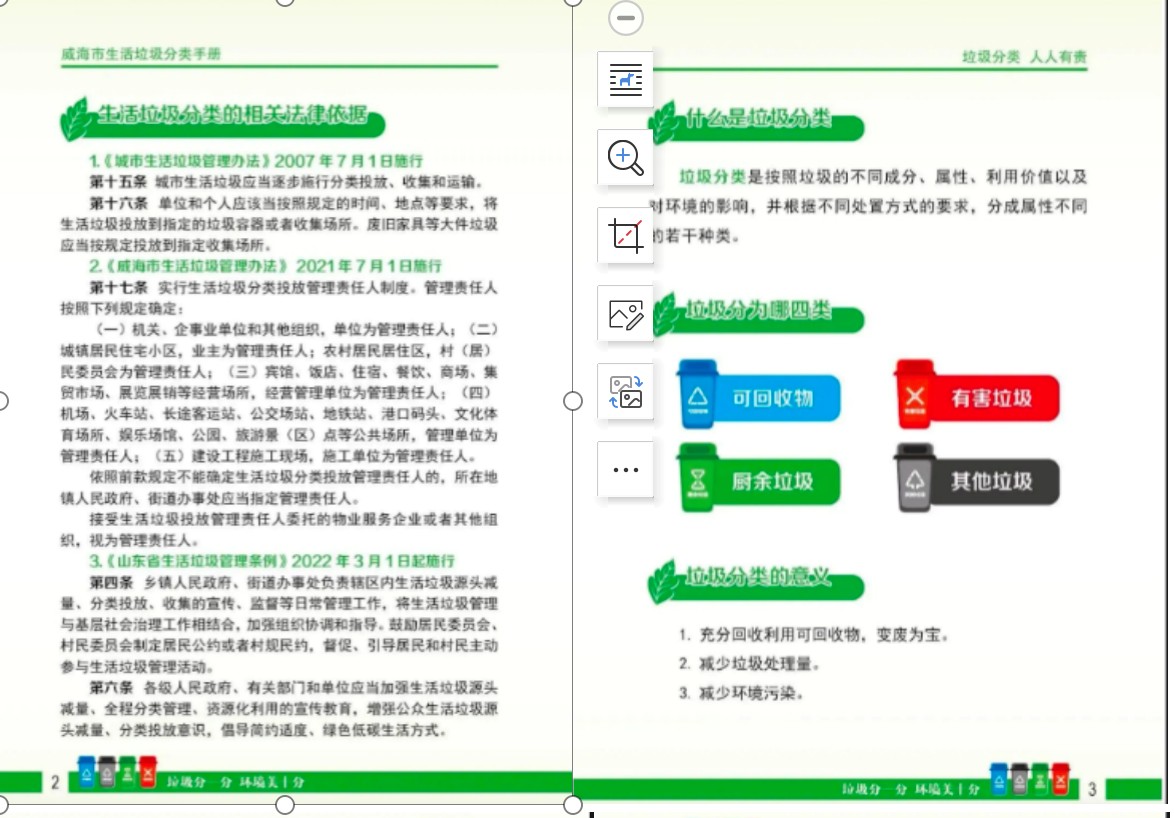Open the text wrapping layout options

626,80
